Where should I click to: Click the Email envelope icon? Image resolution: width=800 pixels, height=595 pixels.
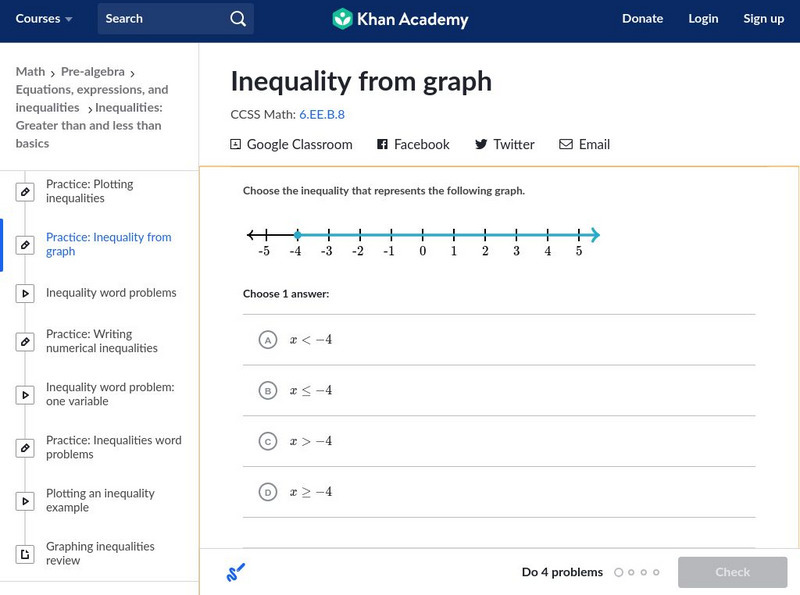[x=566, y=144]
